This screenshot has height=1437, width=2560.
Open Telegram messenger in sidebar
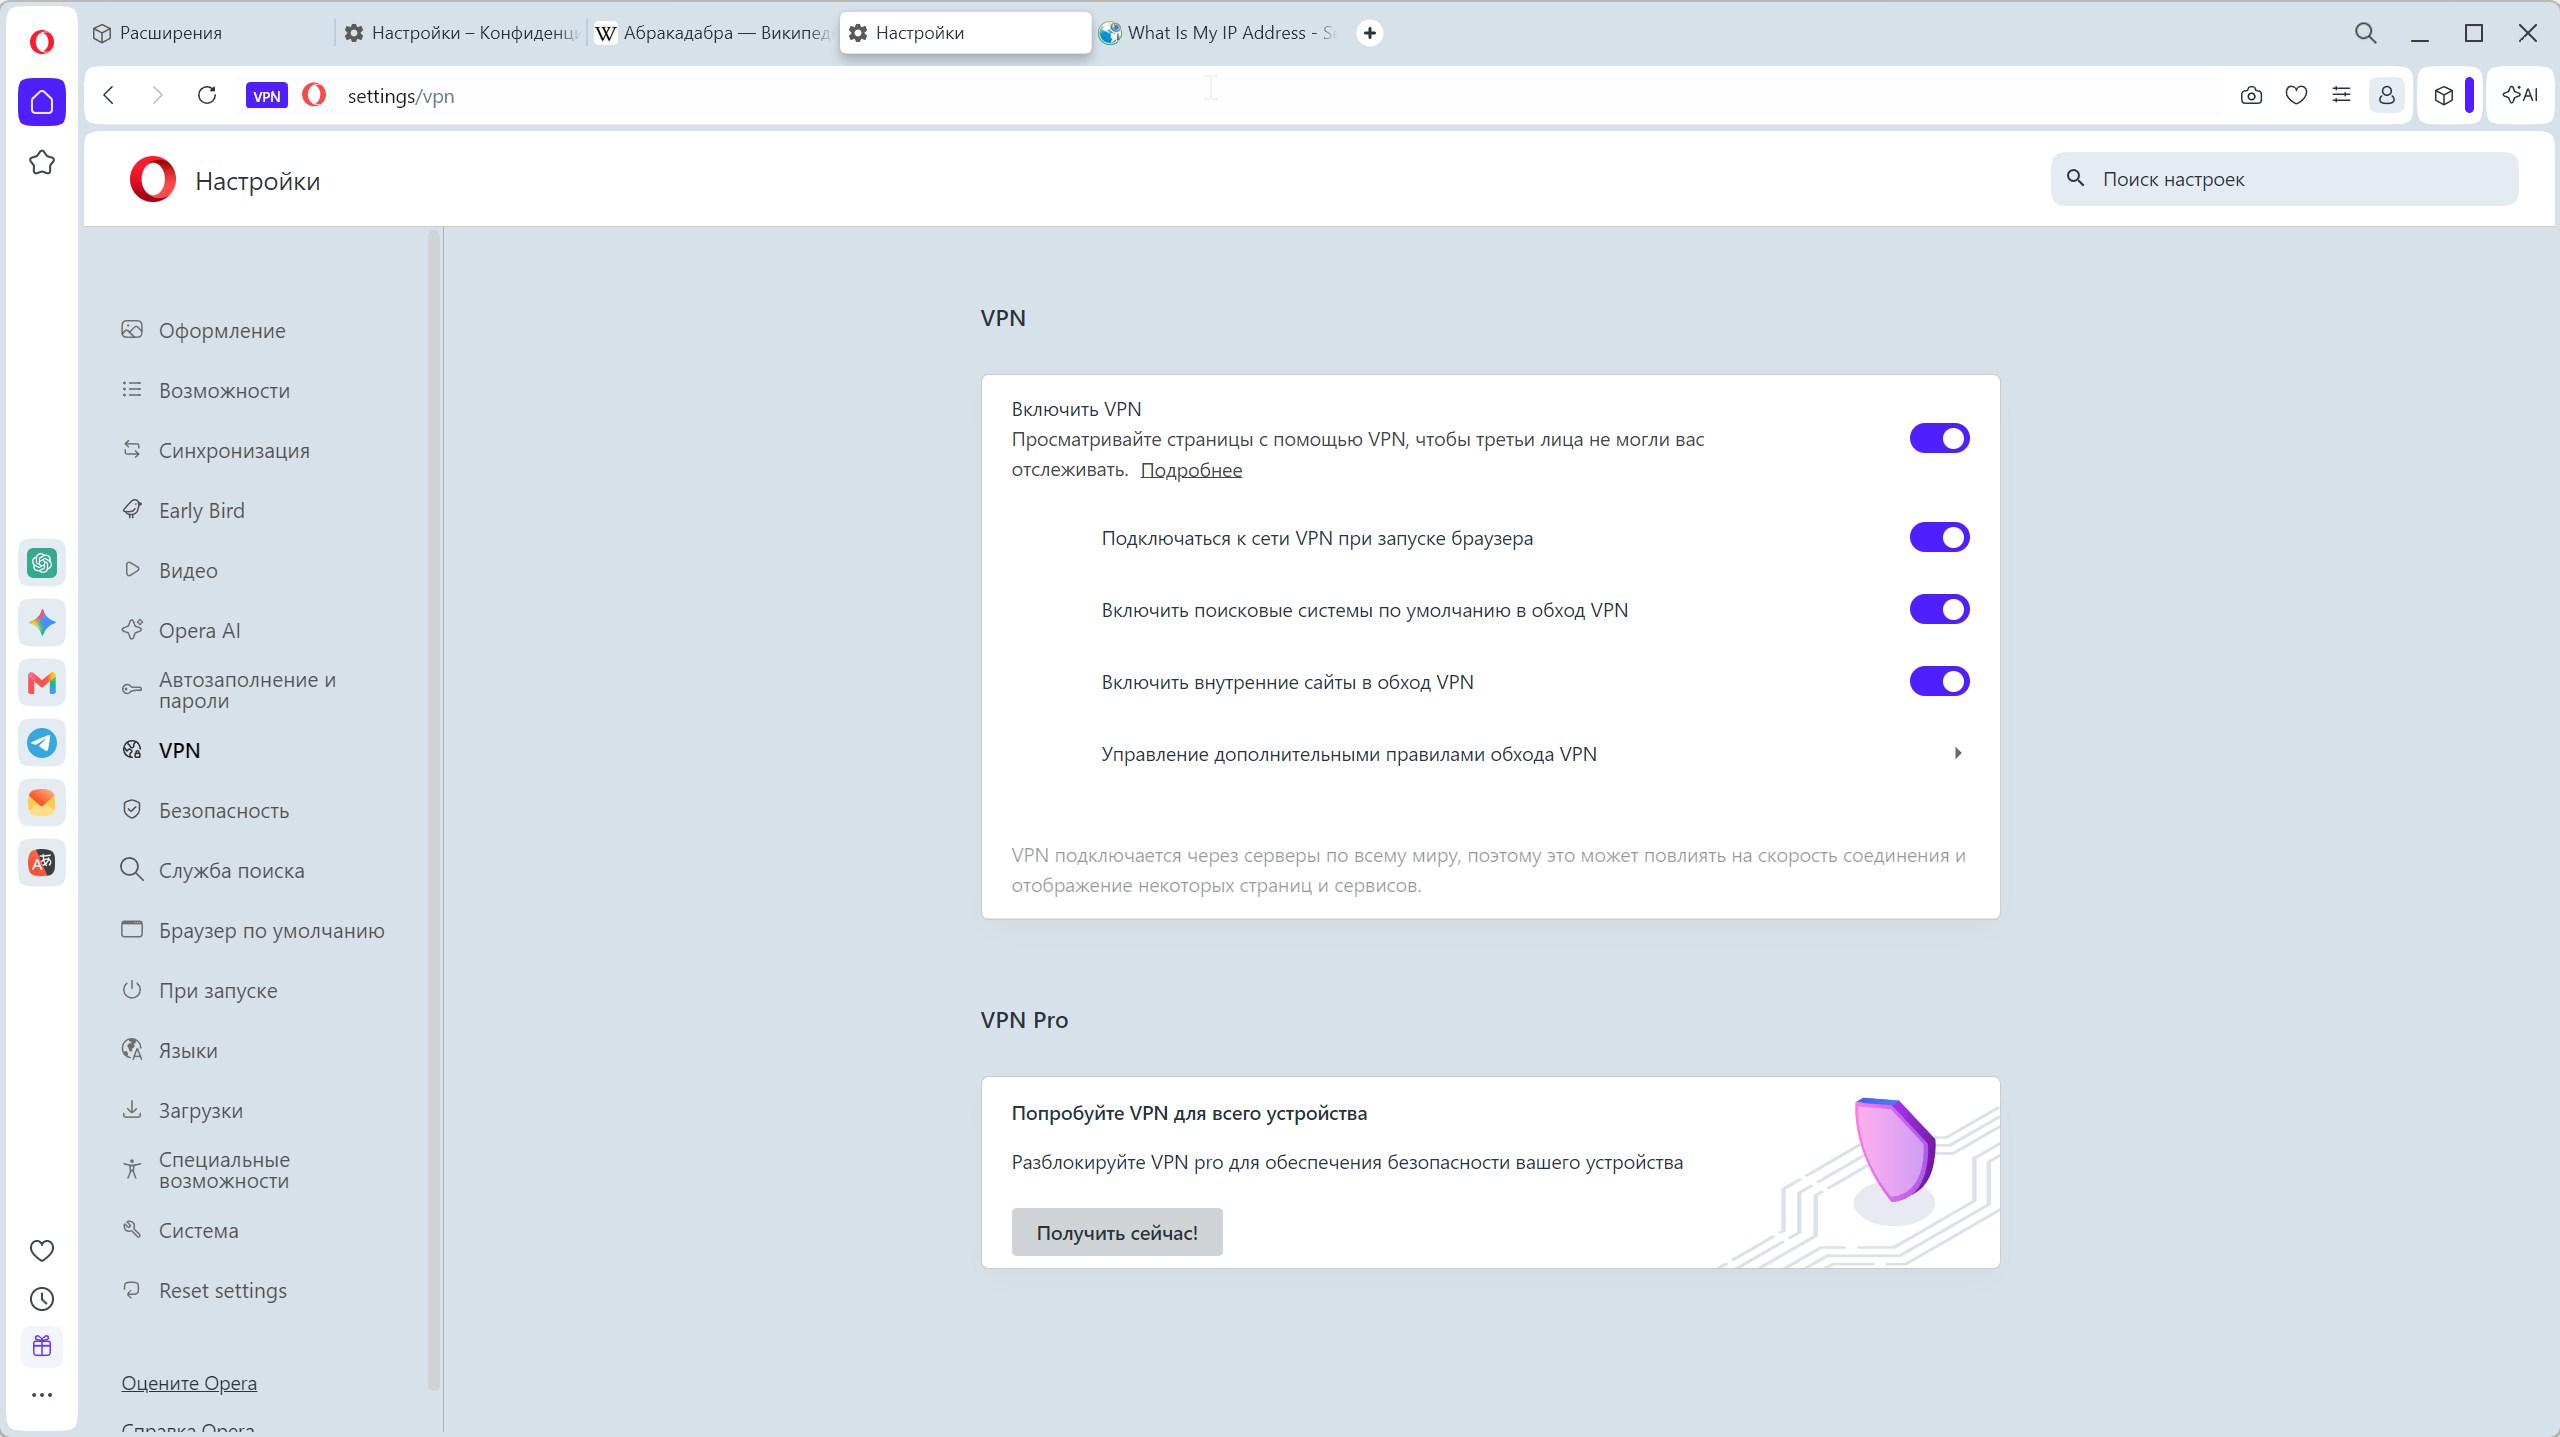coord(42,743)
